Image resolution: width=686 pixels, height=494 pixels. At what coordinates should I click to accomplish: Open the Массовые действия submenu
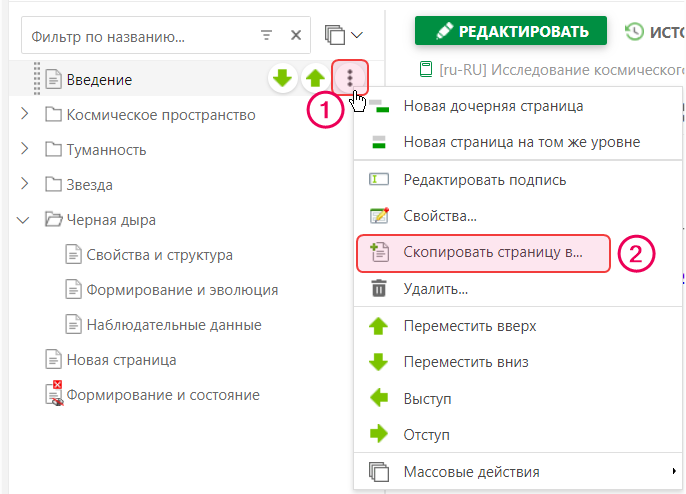click(470, 472)
